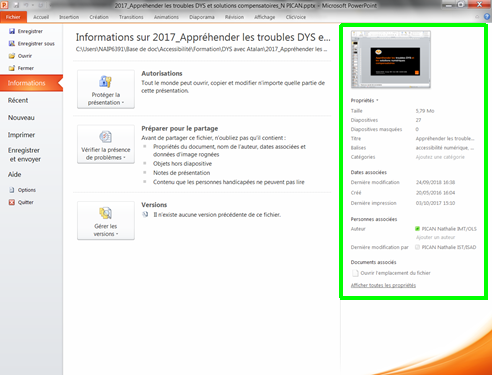Click the Personnes associées heading
The height and width of the screenshot is (375, 492).
[x=374, y=219]
